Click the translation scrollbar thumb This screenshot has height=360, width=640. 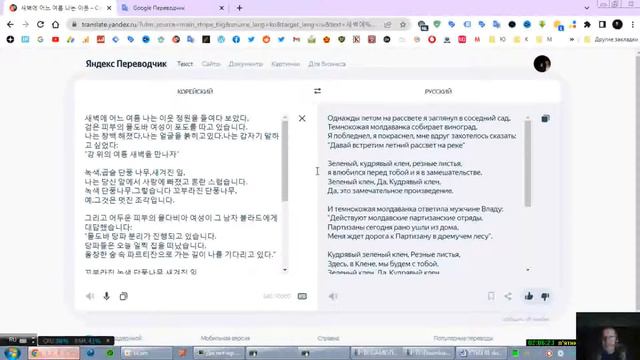(528, 163)
